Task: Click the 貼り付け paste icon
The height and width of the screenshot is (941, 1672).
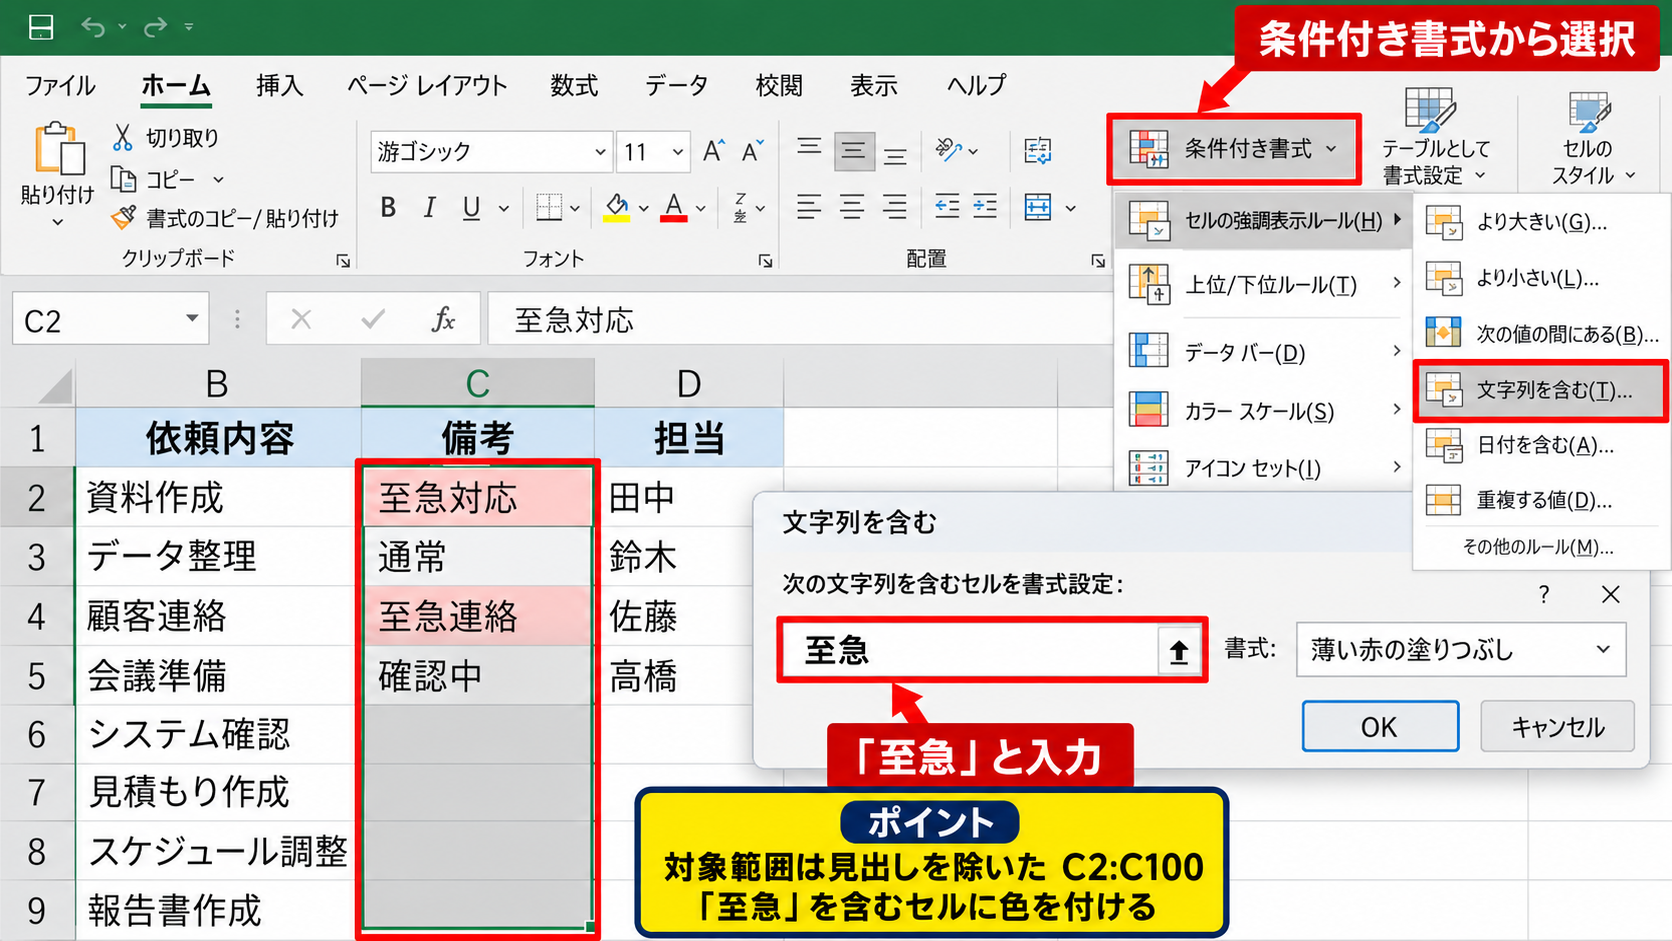Action: 58,151
